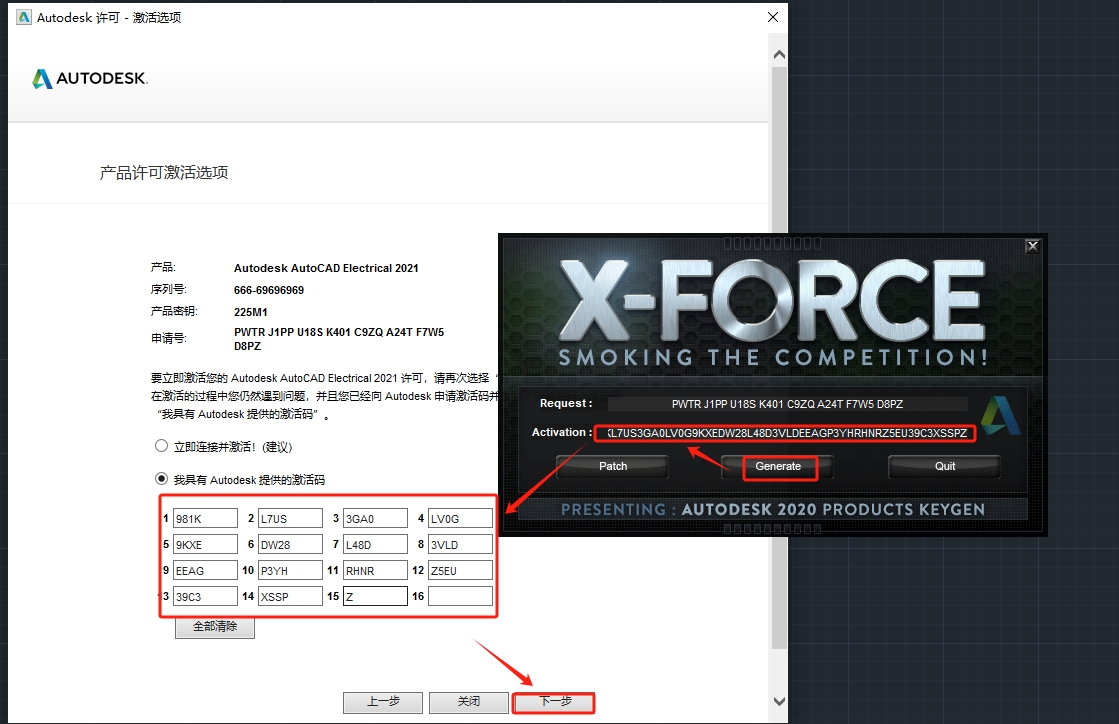The width and height of the screenshot is (1119, 724).
Task: Click activation code field 15 containing Z
Action: pyautogui.click(x=375, y=596)
